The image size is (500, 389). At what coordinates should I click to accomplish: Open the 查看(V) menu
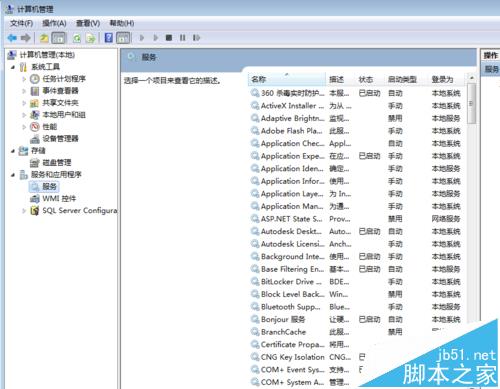[x=88, y=23]
